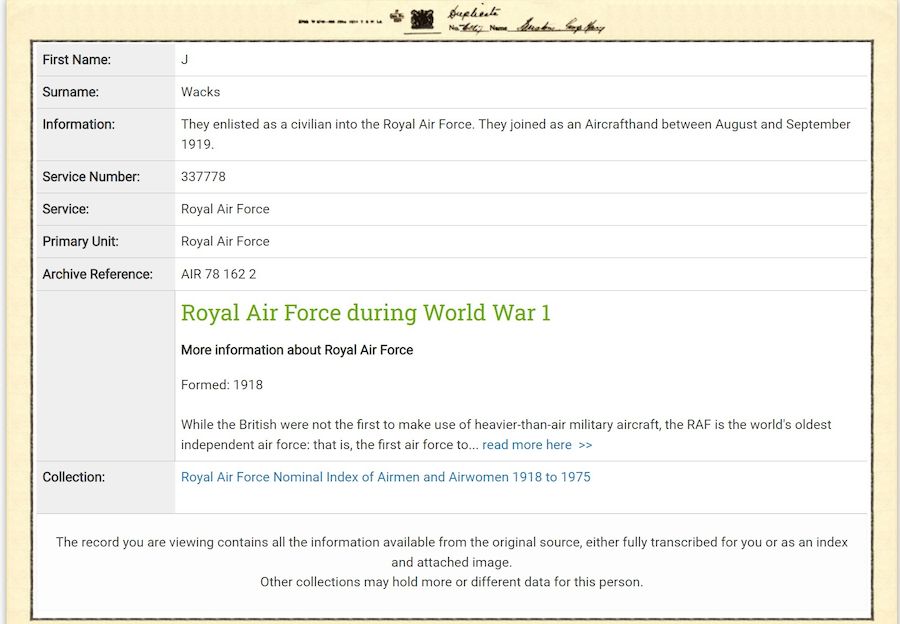Click the enlistment information paragraph
900x624 pixels.
point(515,134)
